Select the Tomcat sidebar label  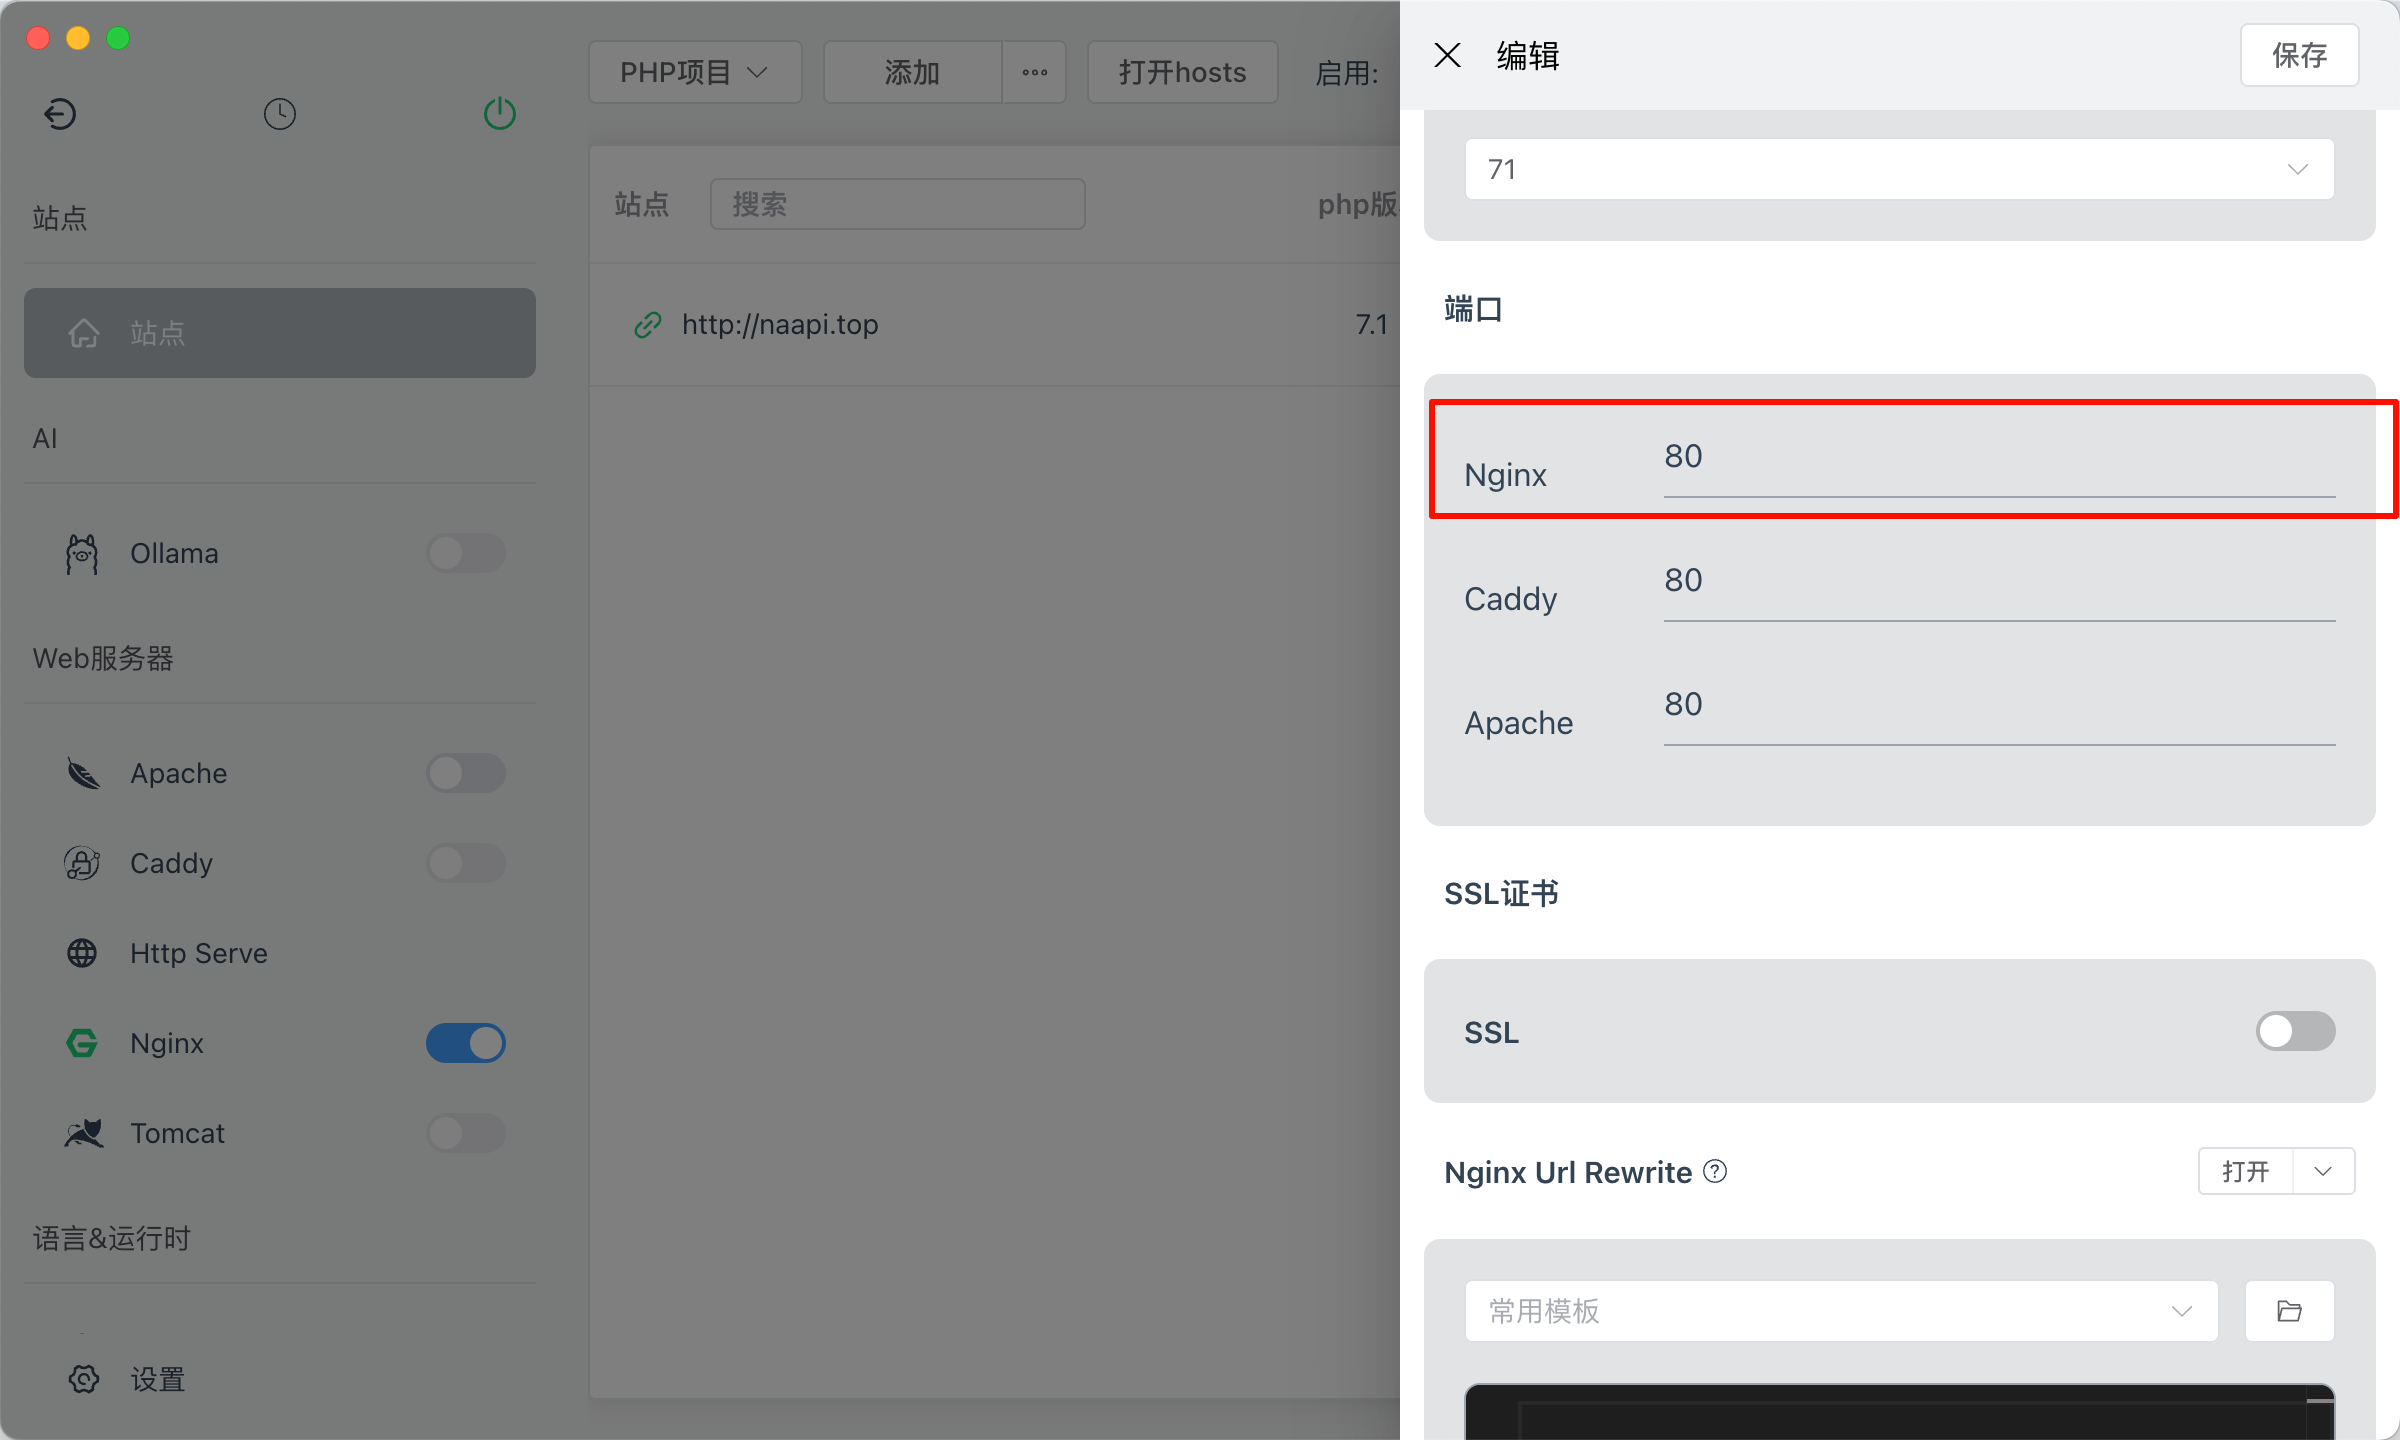(177, 1133)
